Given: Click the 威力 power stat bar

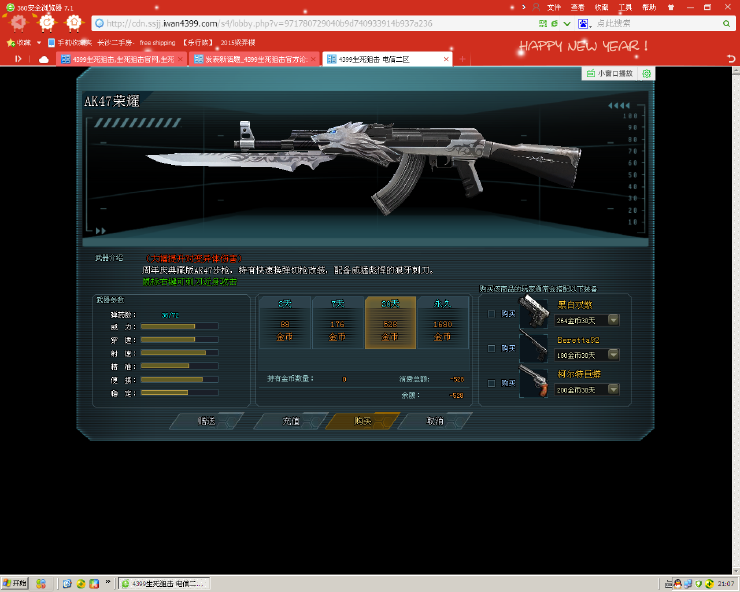Looking at the screenshot, I should (179, 326).
